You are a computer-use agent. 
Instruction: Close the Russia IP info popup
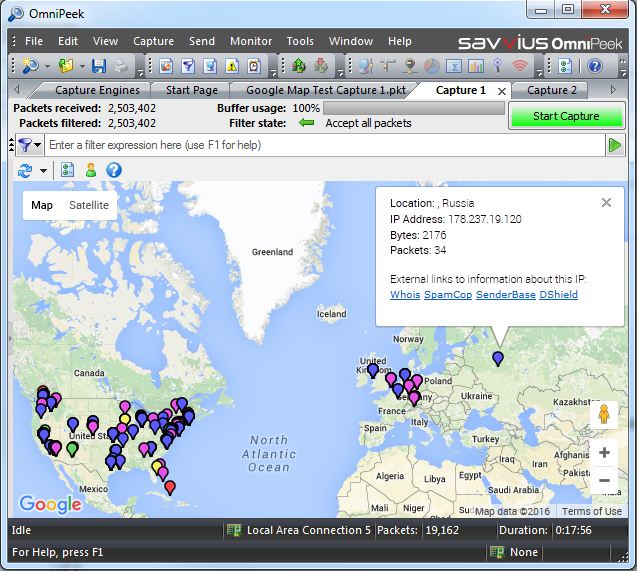coord(606,203)
